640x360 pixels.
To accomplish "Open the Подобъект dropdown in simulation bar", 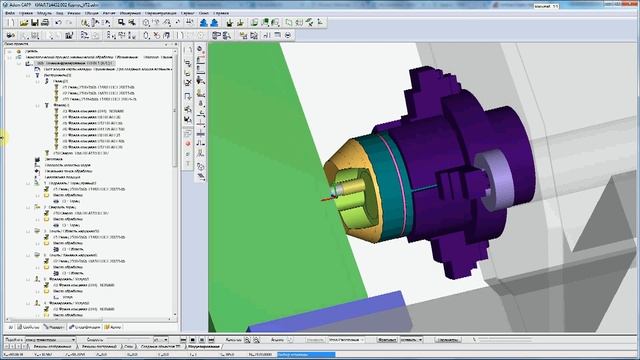I will point(50,340).
